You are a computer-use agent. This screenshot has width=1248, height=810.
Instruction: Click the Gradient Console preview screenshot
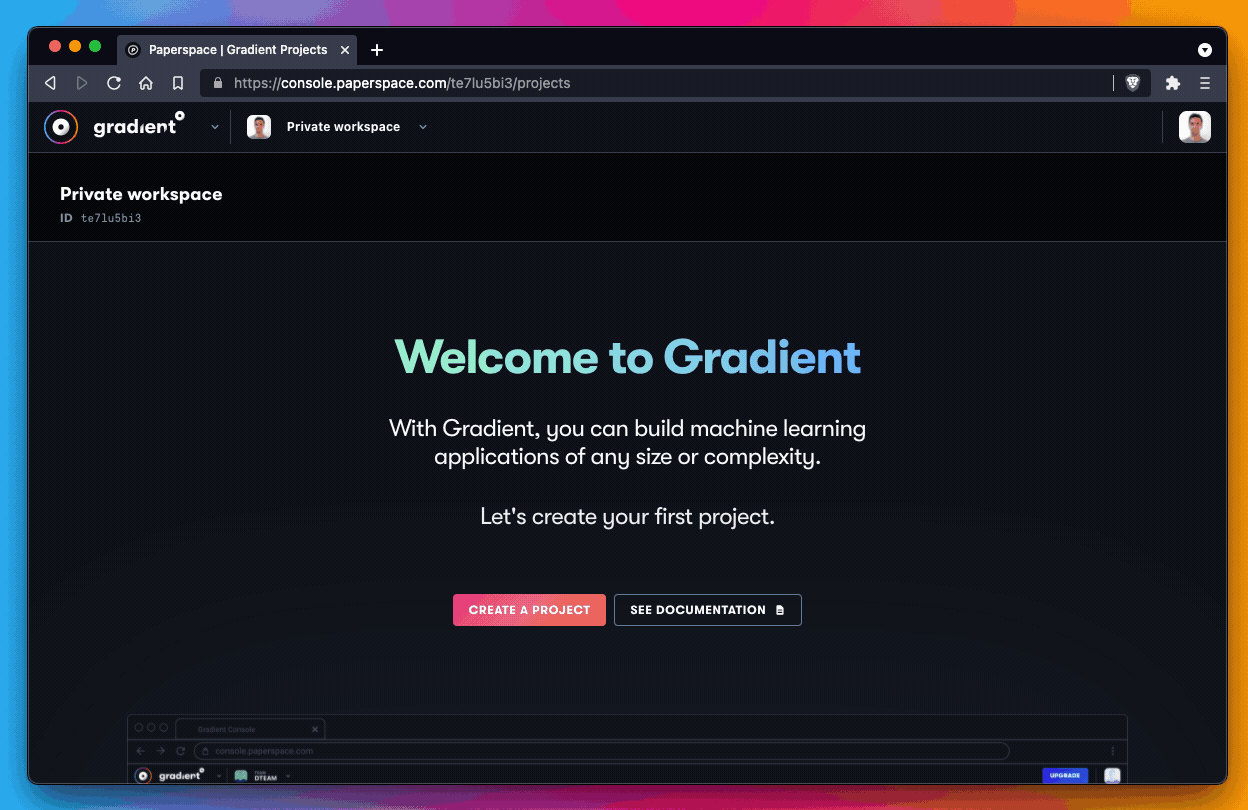pos(628,749)
